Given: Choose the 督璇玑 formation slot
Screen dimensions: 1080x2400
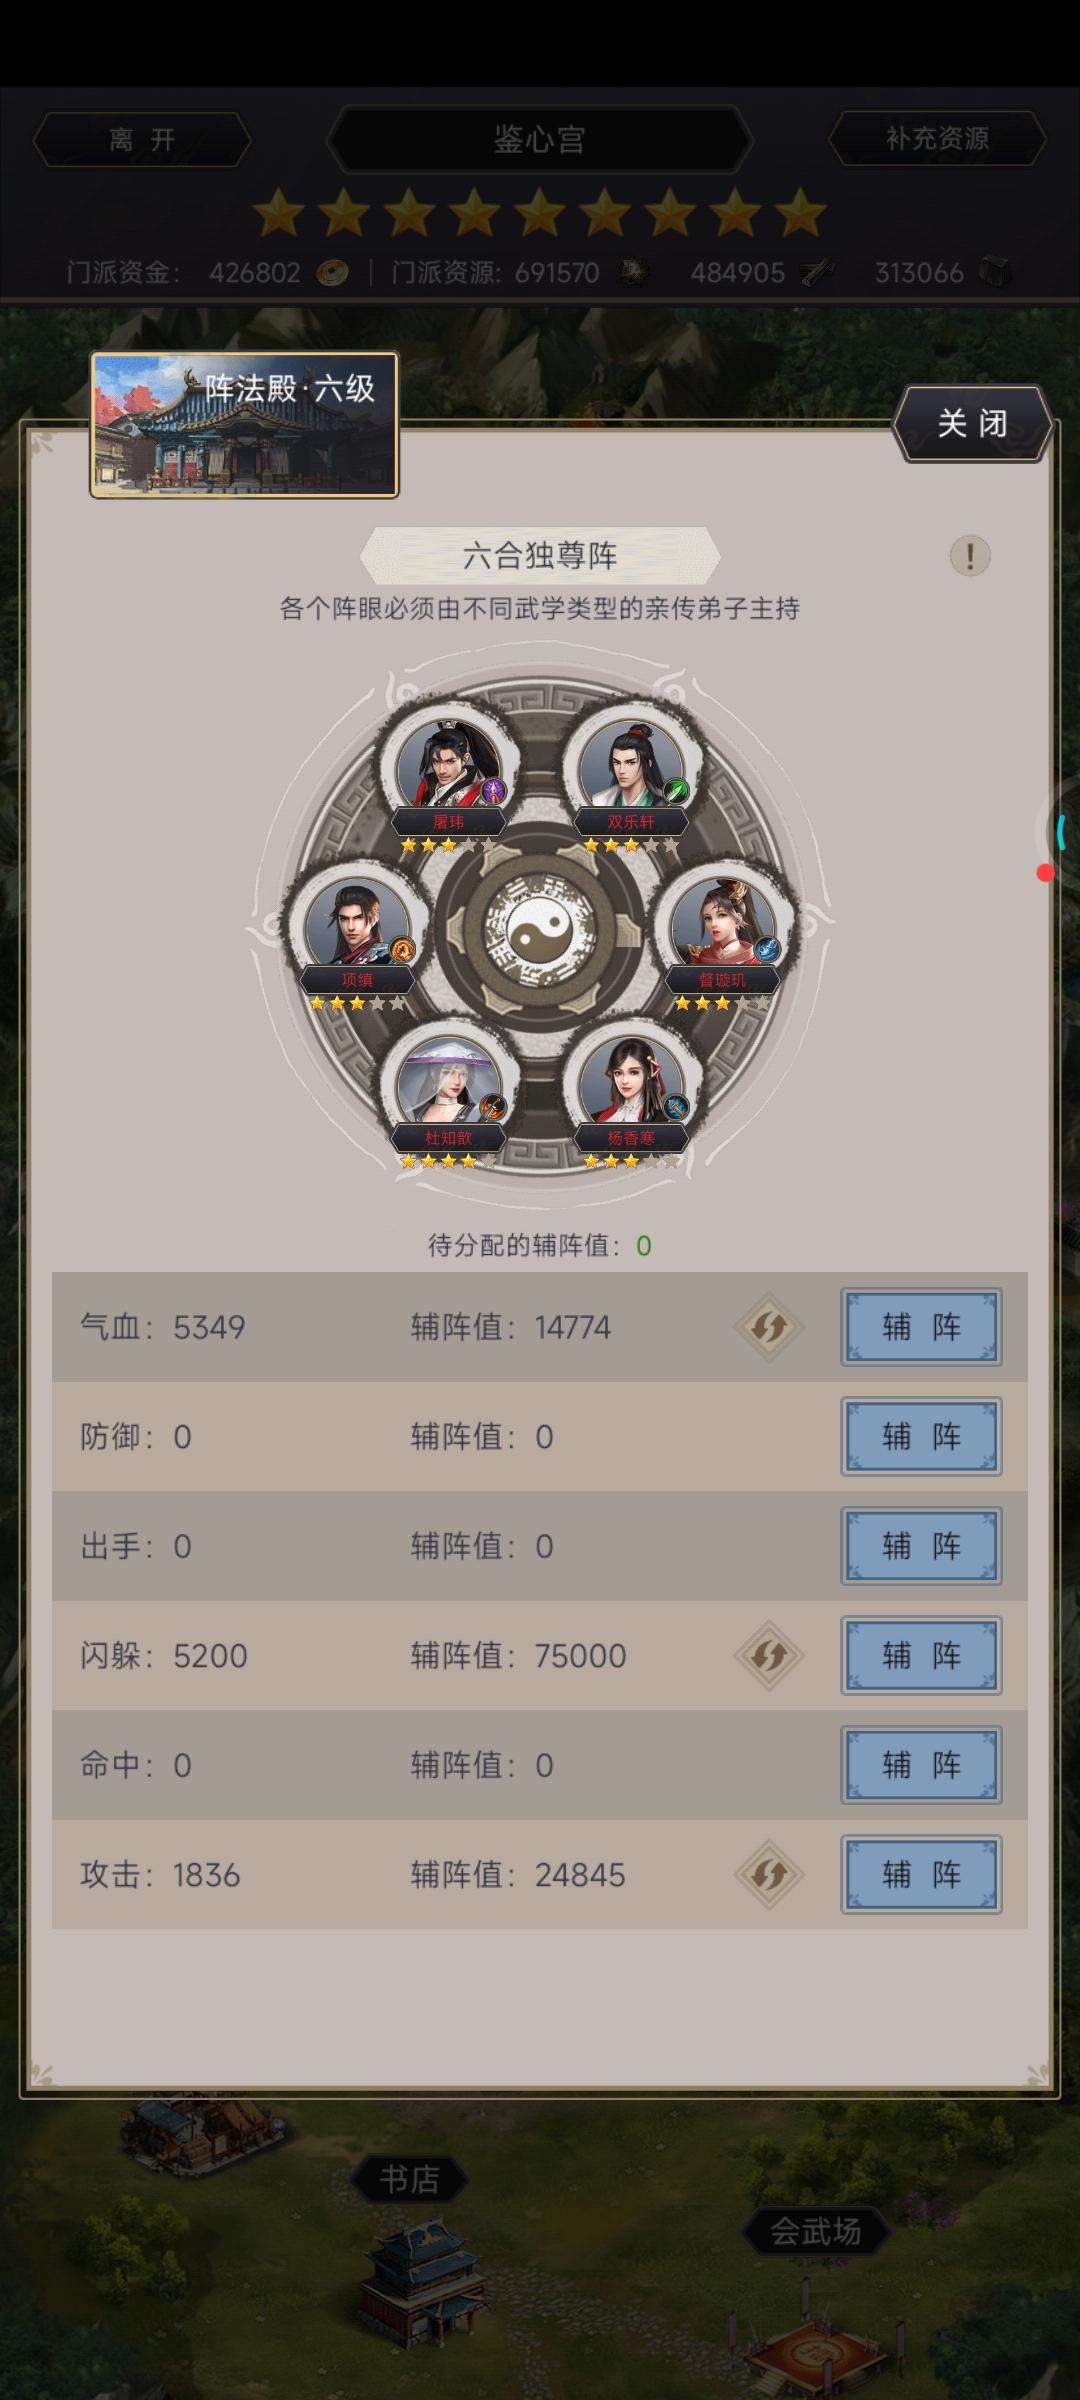Looking at the screenshot, I should point(722,925).
